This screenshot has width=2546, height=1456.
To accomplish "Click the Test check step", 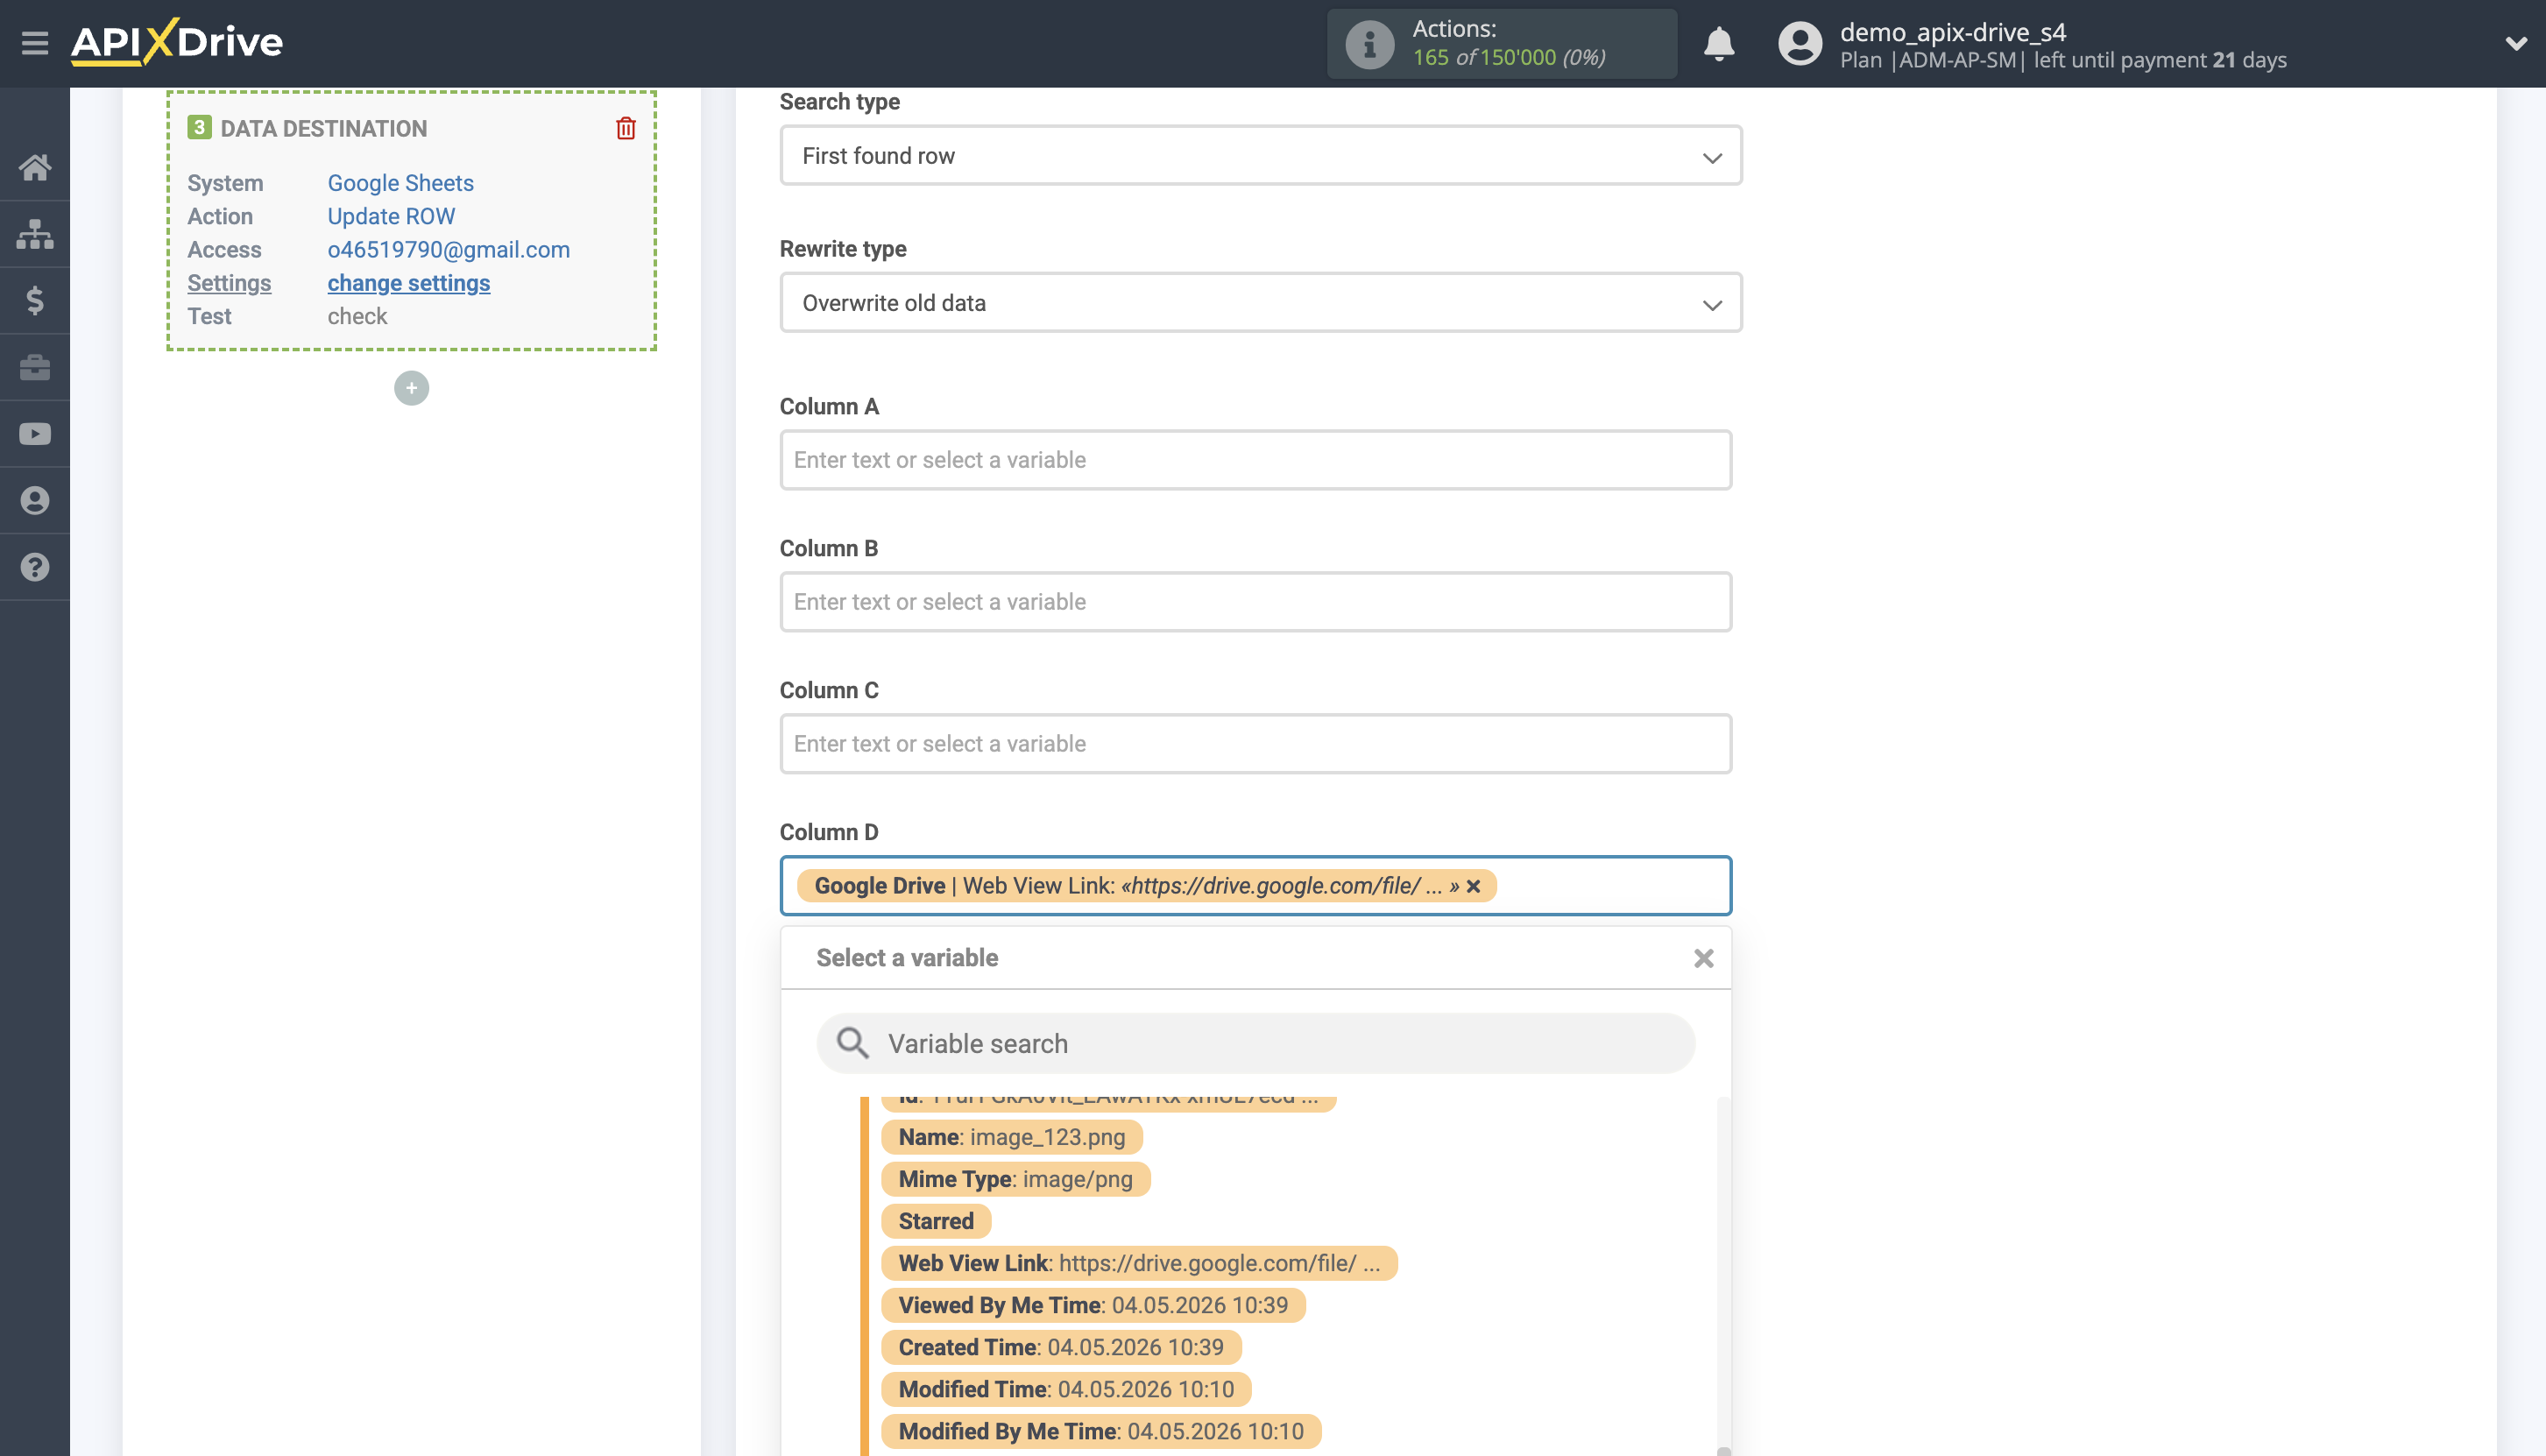I will tap(357, 316).
